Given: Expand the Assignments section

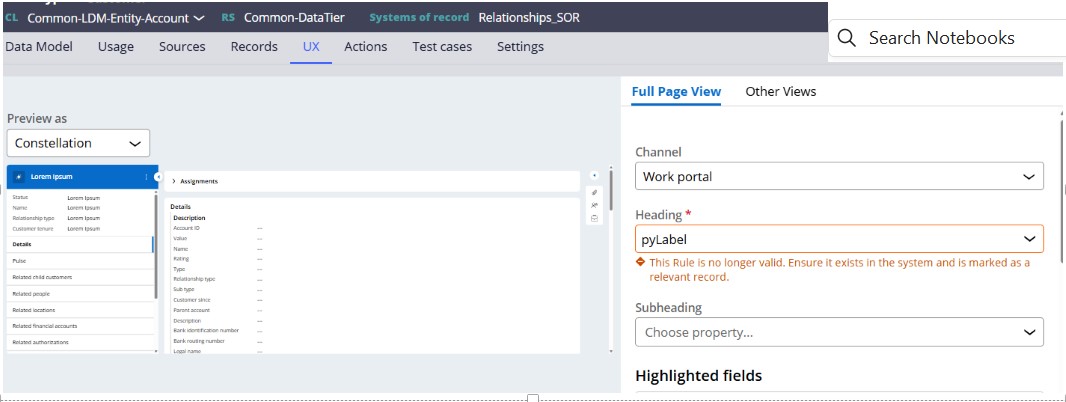Looking at the screenshot, I should pyautogui.click(x=175, y=181).
